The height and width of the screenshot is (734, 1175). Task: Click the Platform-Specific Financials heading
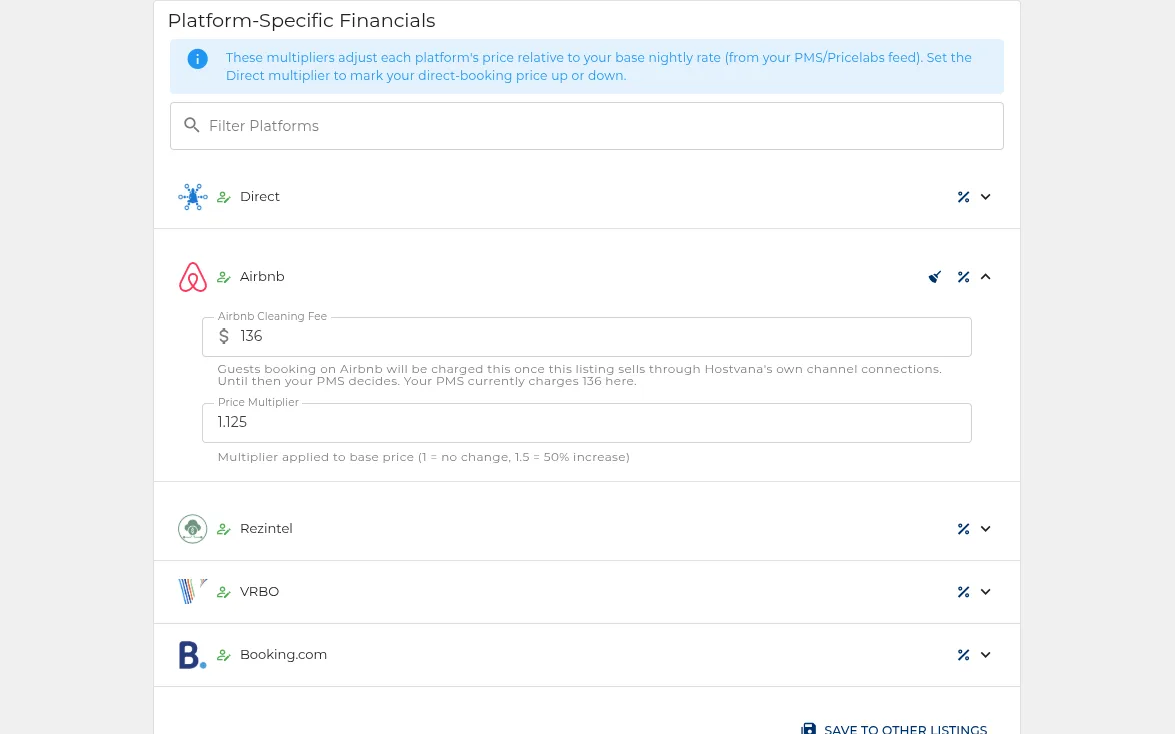301,20
